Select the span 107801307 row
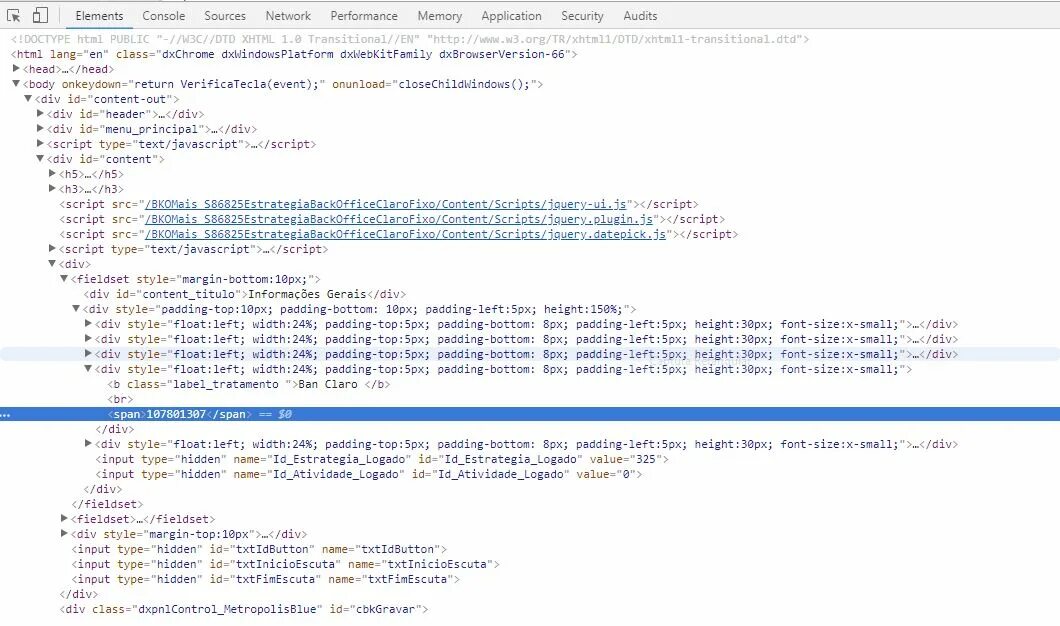The height and width of the screenshot is (626, 1060). [530, 414]
